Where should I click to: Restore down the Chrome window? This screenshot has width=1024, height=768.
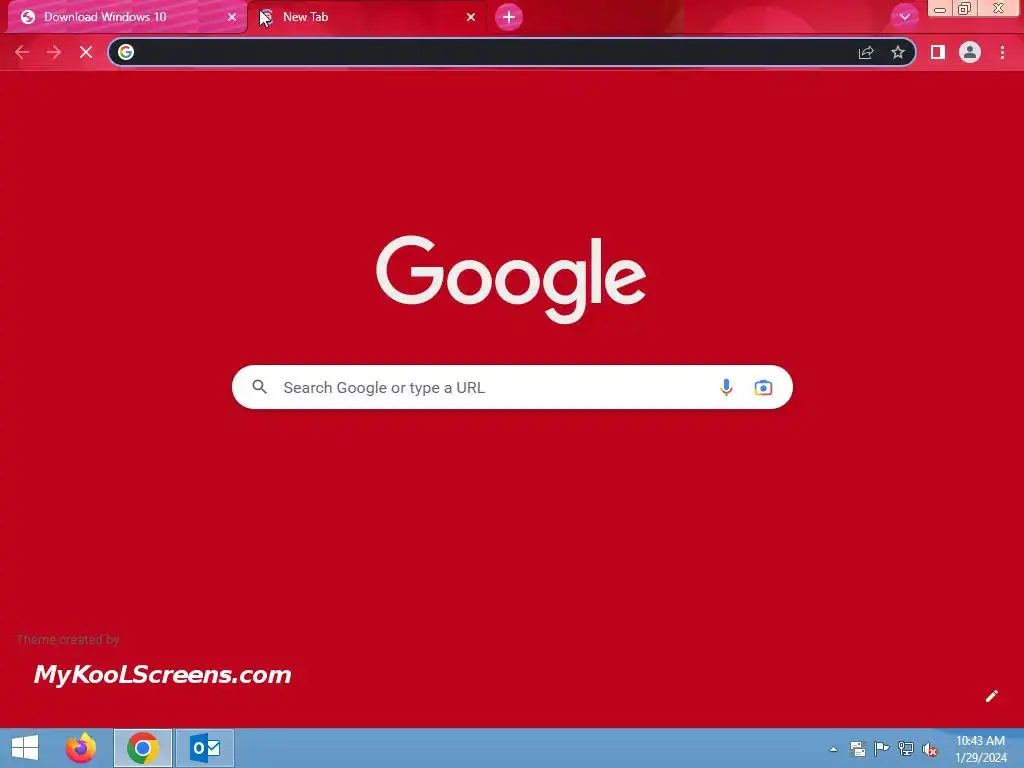click(965, 8)
